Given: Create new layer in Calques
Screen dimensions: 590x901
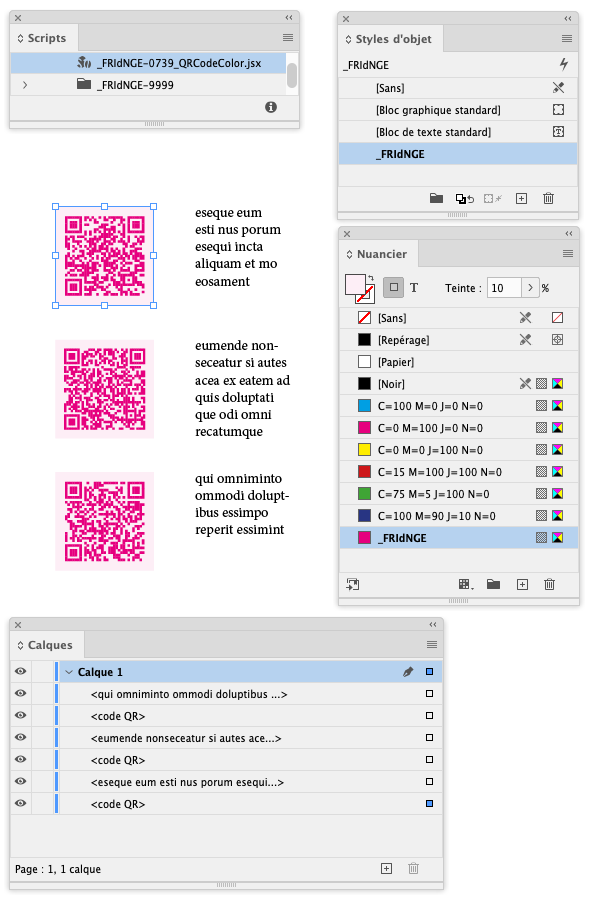Looking at the screenshot, I should click(x=387, y=868).
